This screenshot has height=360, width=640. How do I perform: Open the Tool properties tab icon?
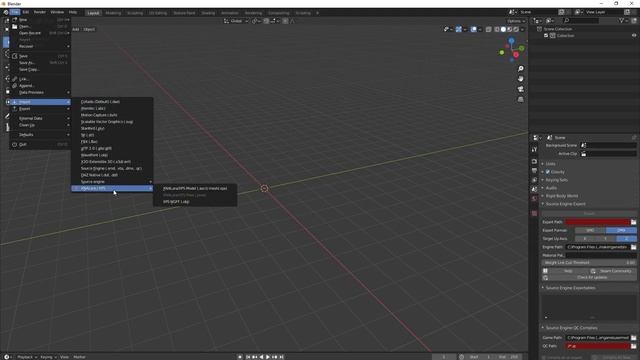tap(534, 150)
